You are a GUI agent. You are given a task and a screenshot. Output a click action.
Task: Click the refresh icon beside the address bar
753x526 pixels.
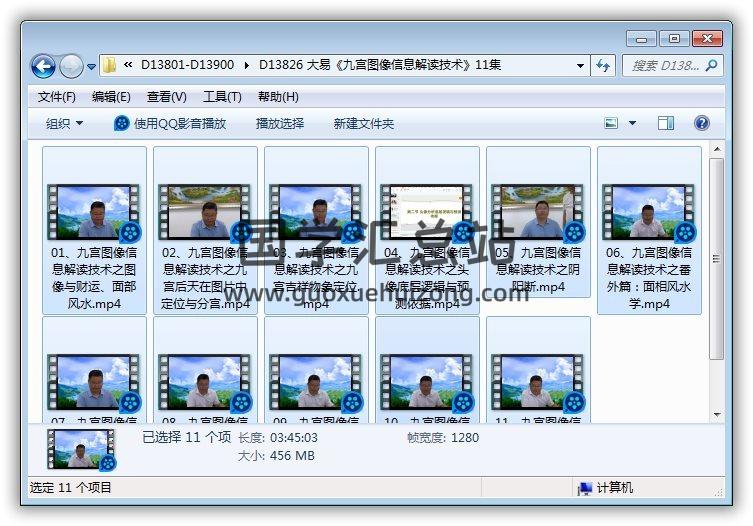[603, 65]
